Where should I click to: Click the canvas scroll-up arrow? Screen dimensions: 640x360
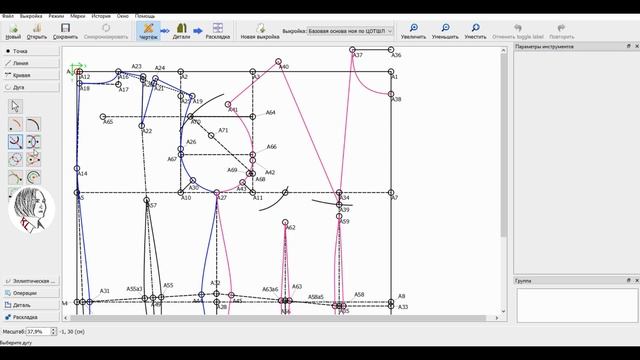point(503,50)
